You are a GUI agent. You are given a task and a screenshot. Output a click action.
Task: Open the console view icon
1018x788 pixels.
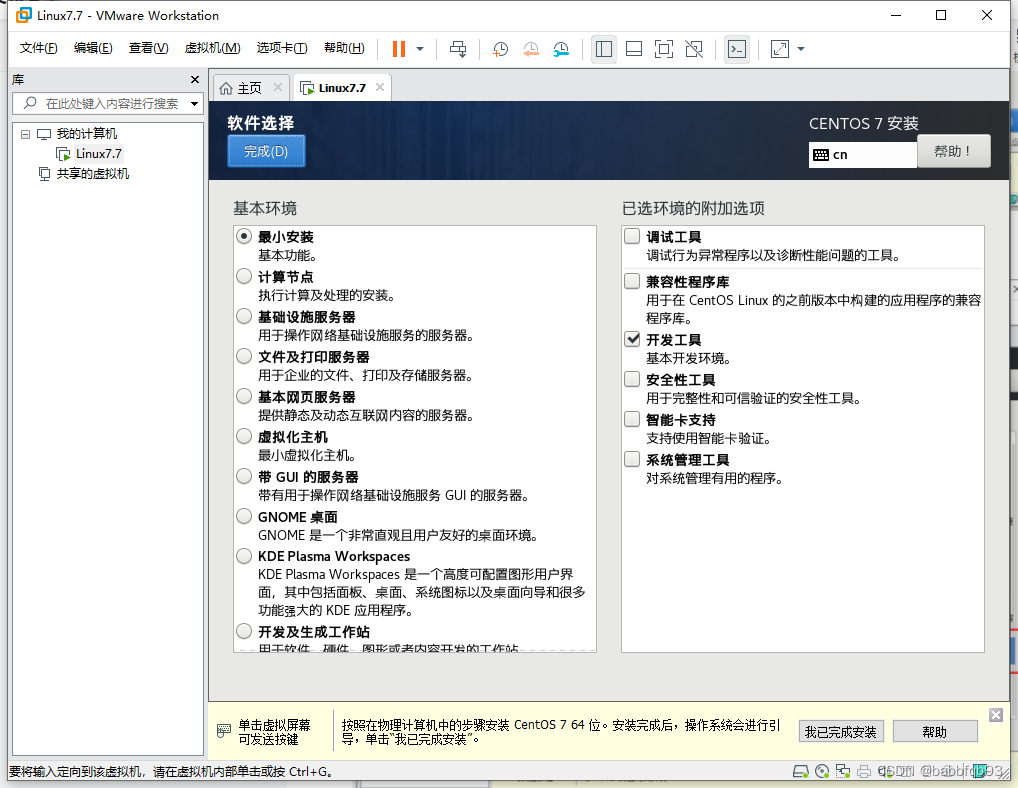tap(737, 49)
